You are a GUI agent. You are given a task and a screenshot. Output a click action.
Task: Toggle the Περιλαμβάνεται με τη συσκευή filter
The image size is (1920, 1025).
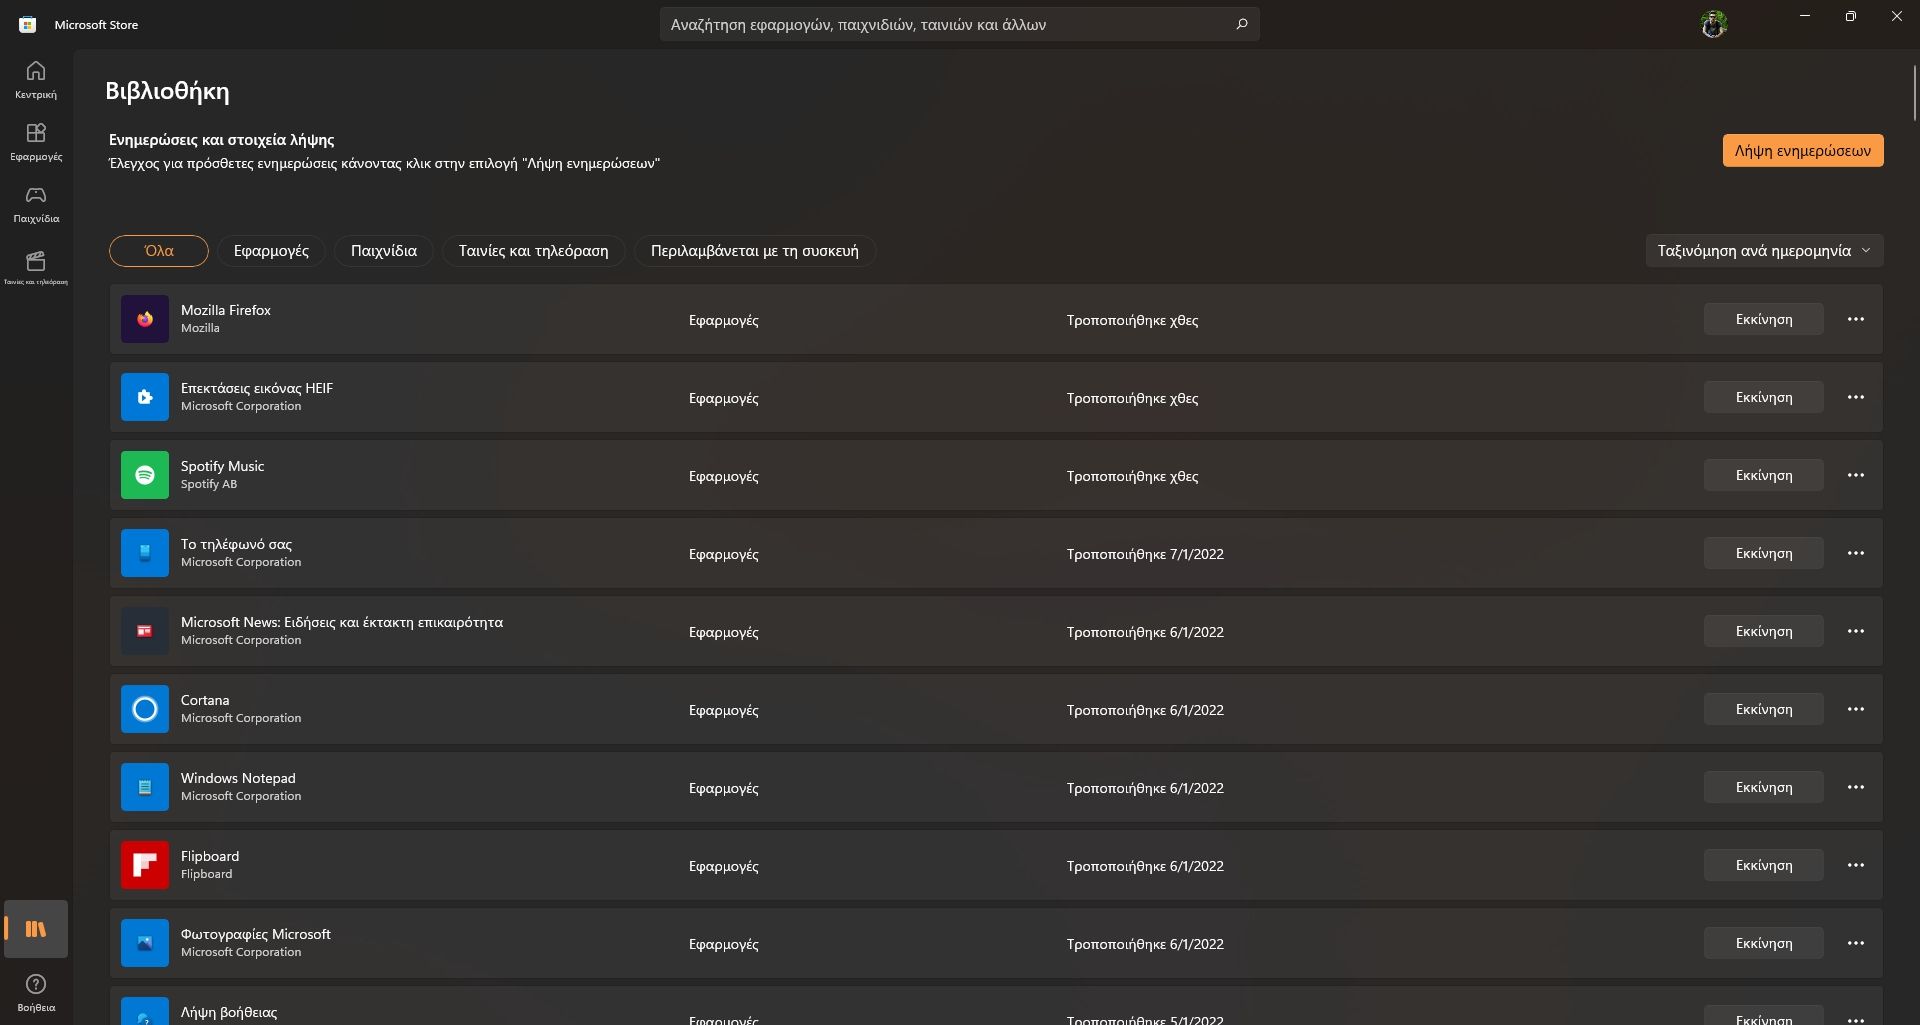(x=753, y=250)
